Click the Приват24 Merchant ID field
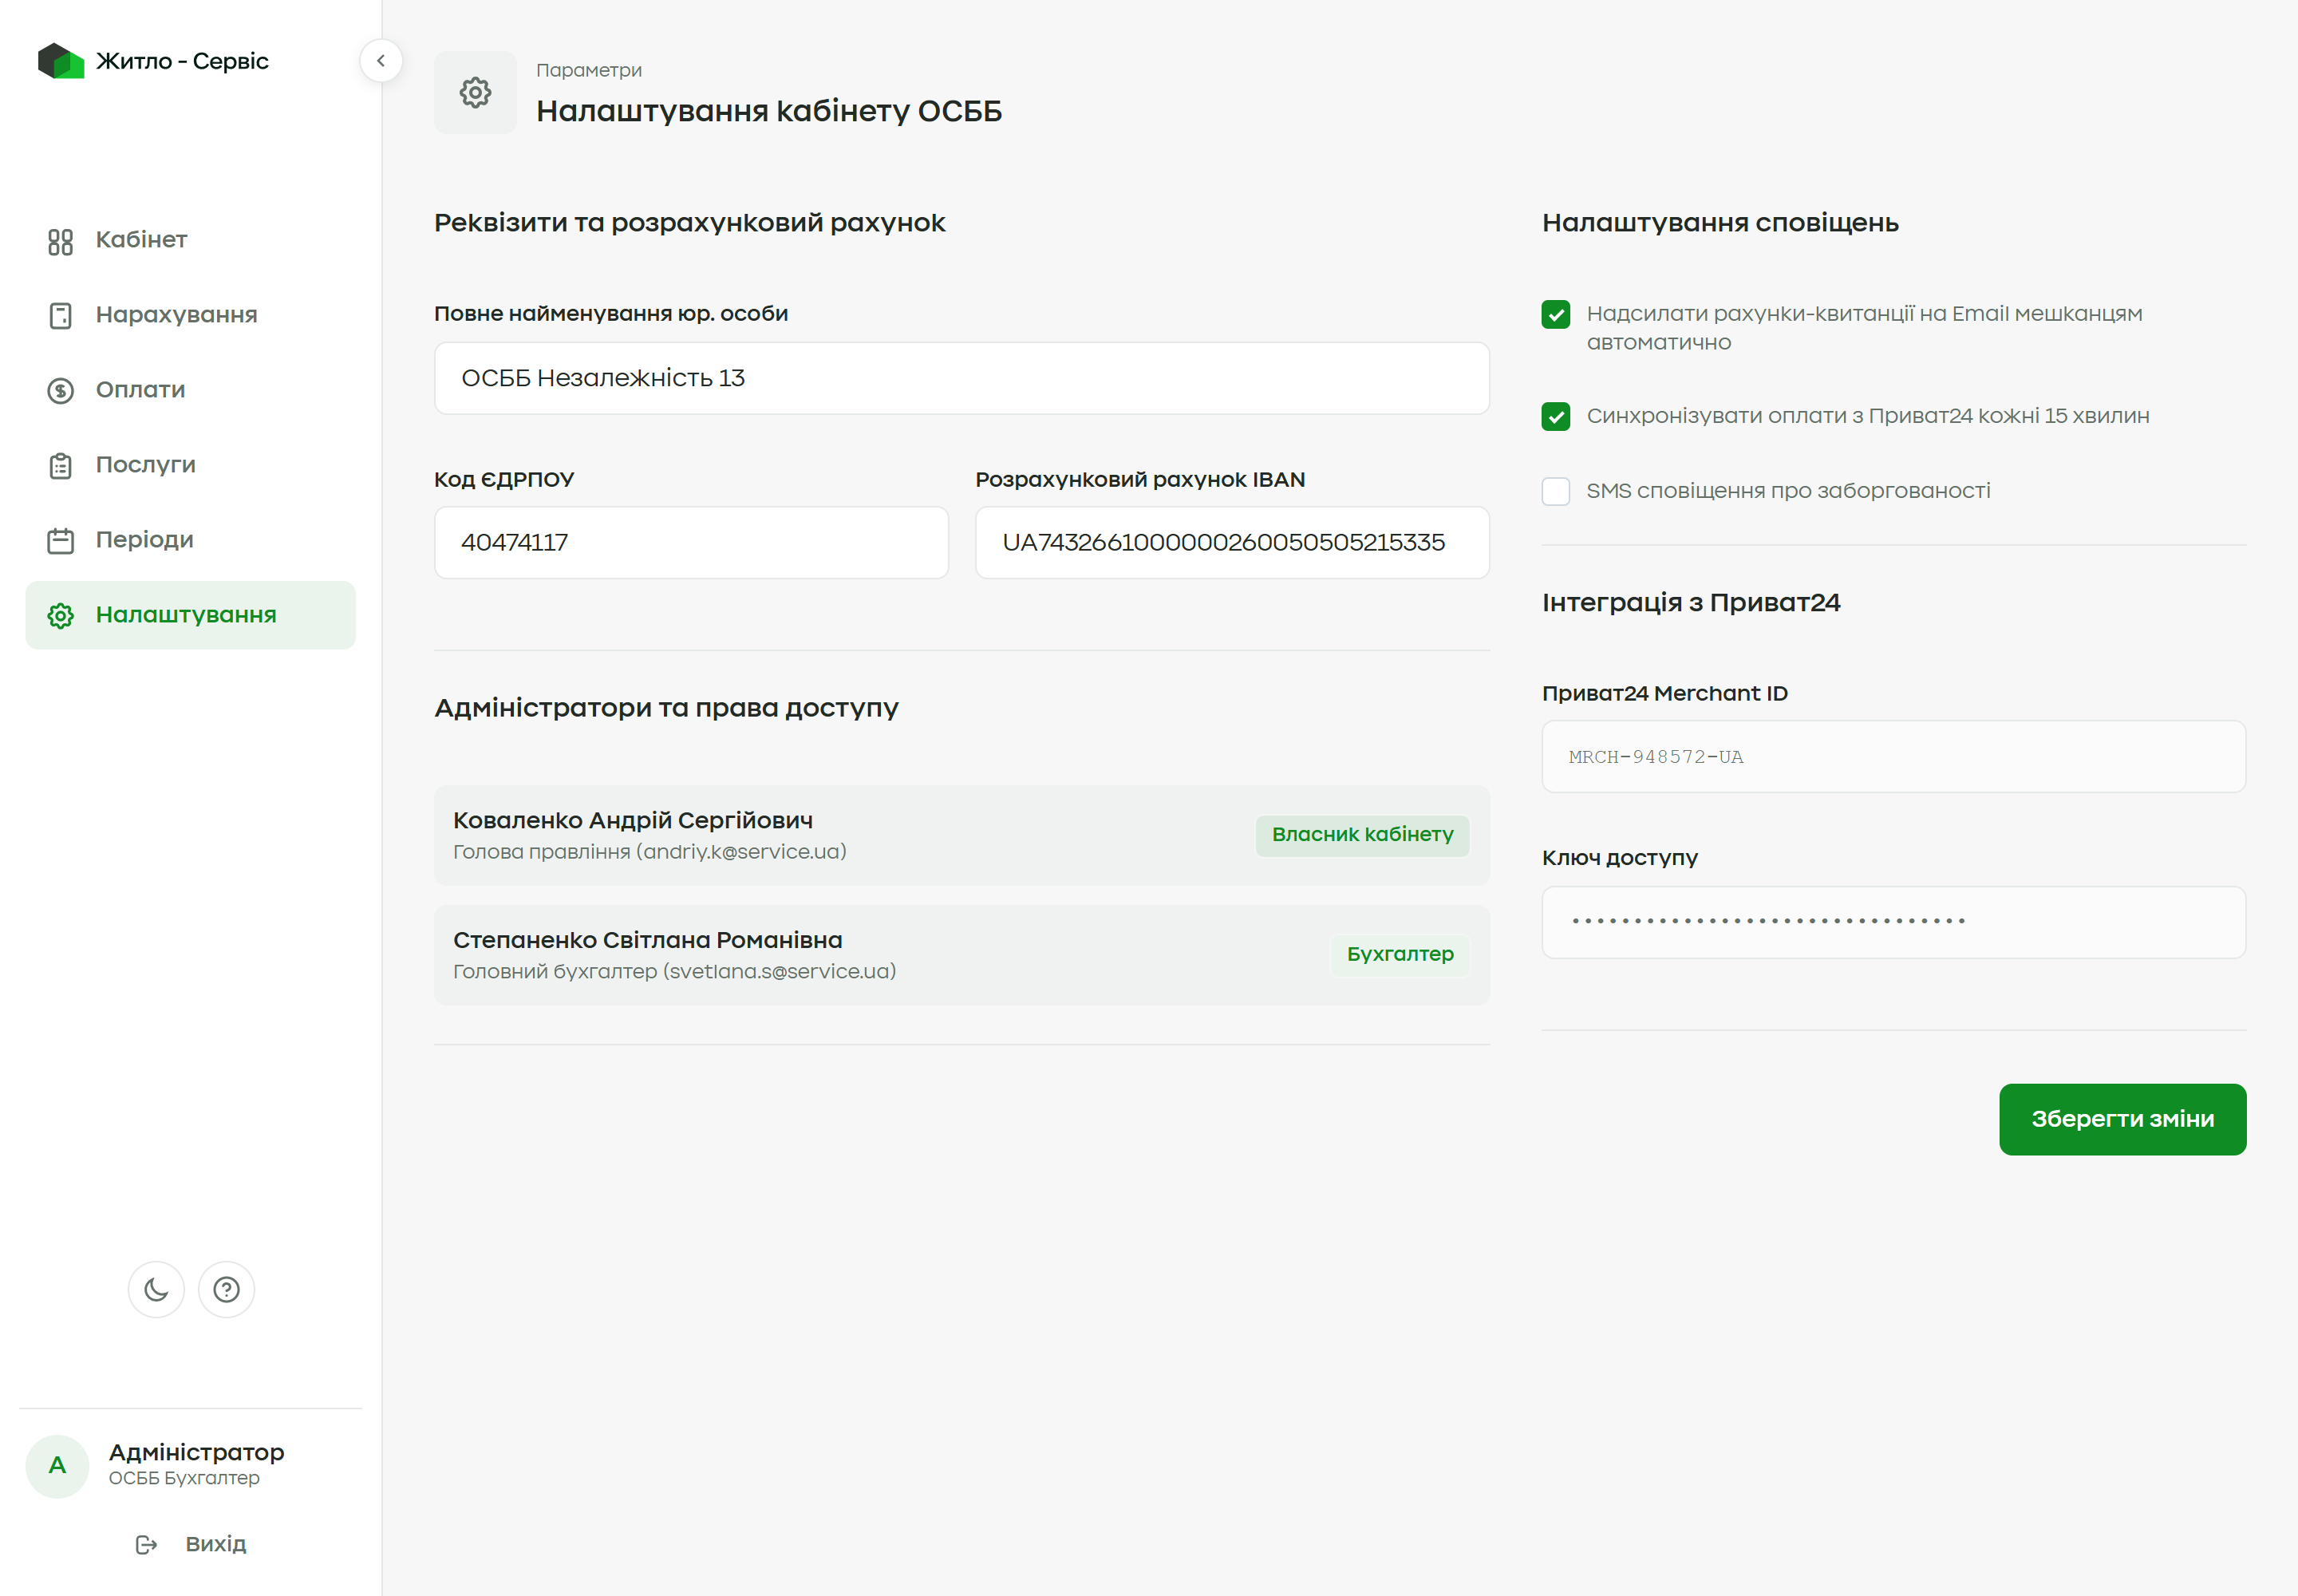Viewport: 2298px width, 1596px height. coord(1893,757)
